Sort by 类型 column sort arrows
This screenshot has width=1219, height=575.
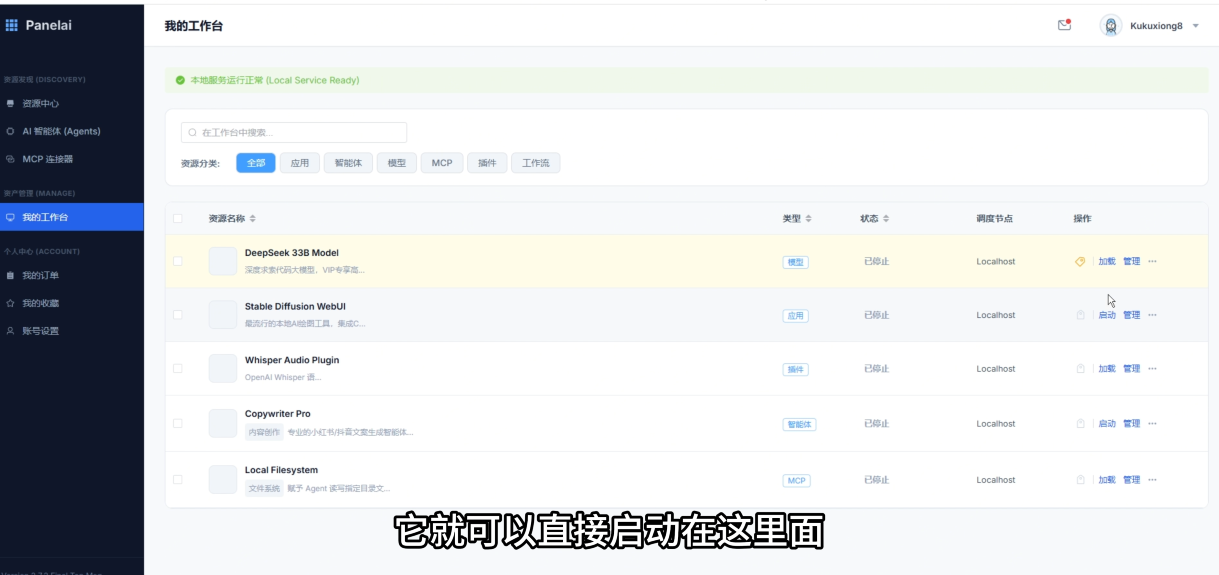pos(808,218)
